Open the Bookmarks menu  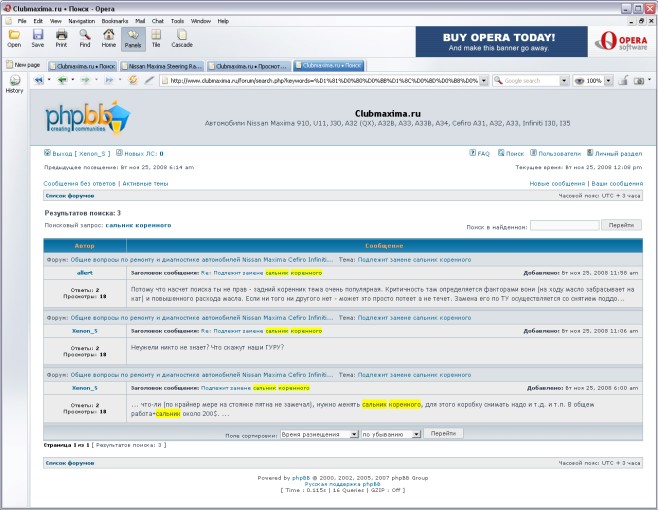114,20
